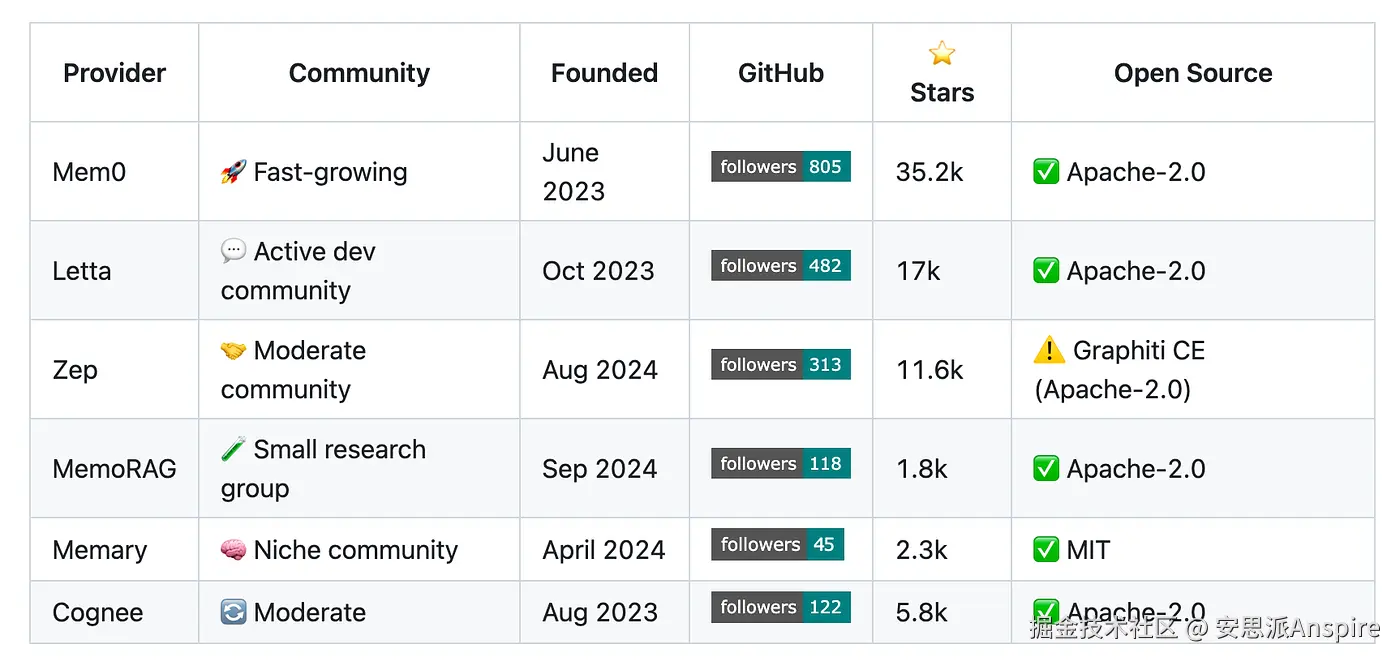The width and height of the screenshot is (1400, 662).
Task: Click the green checkmark beside MIT
Action: pos(1046,550)
